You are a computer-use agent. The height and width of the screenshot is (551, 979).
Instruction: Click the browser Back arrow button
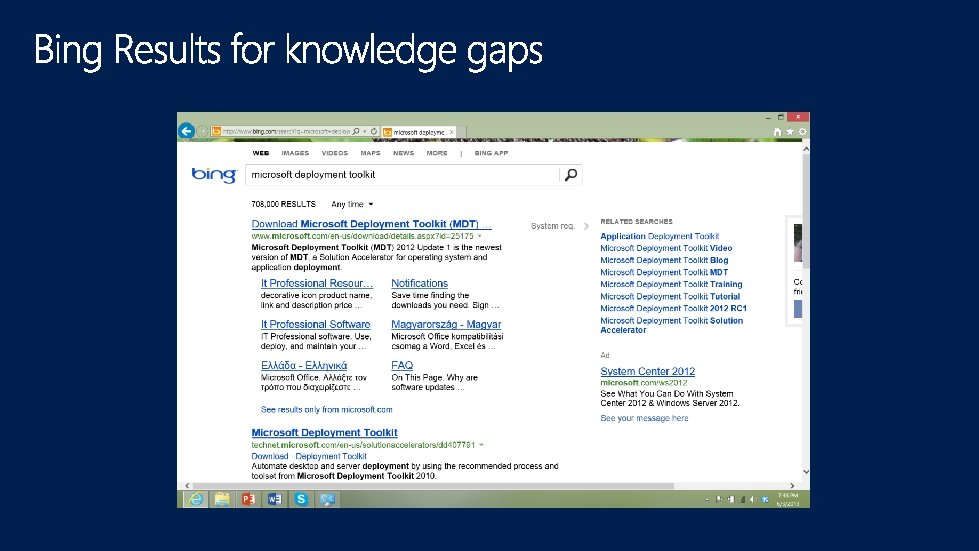[x=186, y=131]
